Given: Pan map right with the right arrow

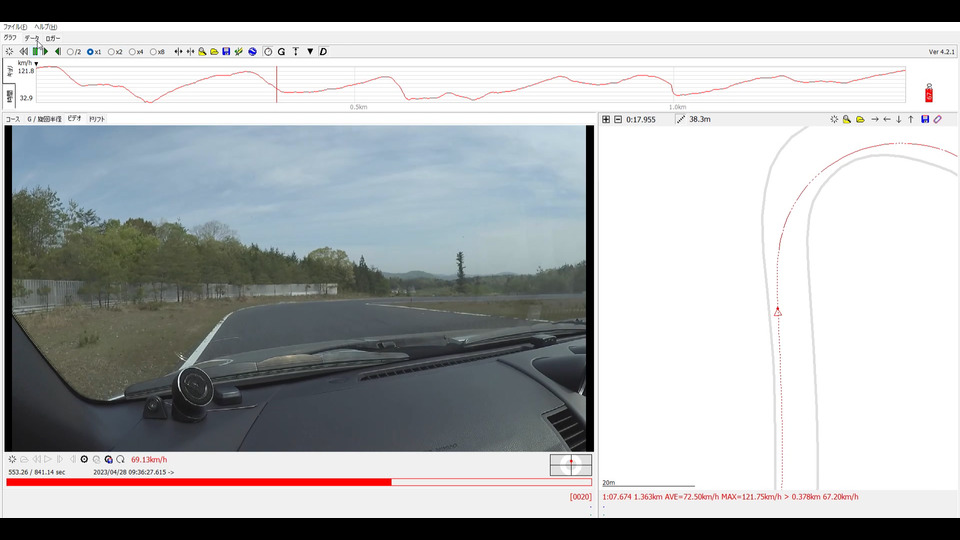Looking at the screenshot, I should [874, 119].
